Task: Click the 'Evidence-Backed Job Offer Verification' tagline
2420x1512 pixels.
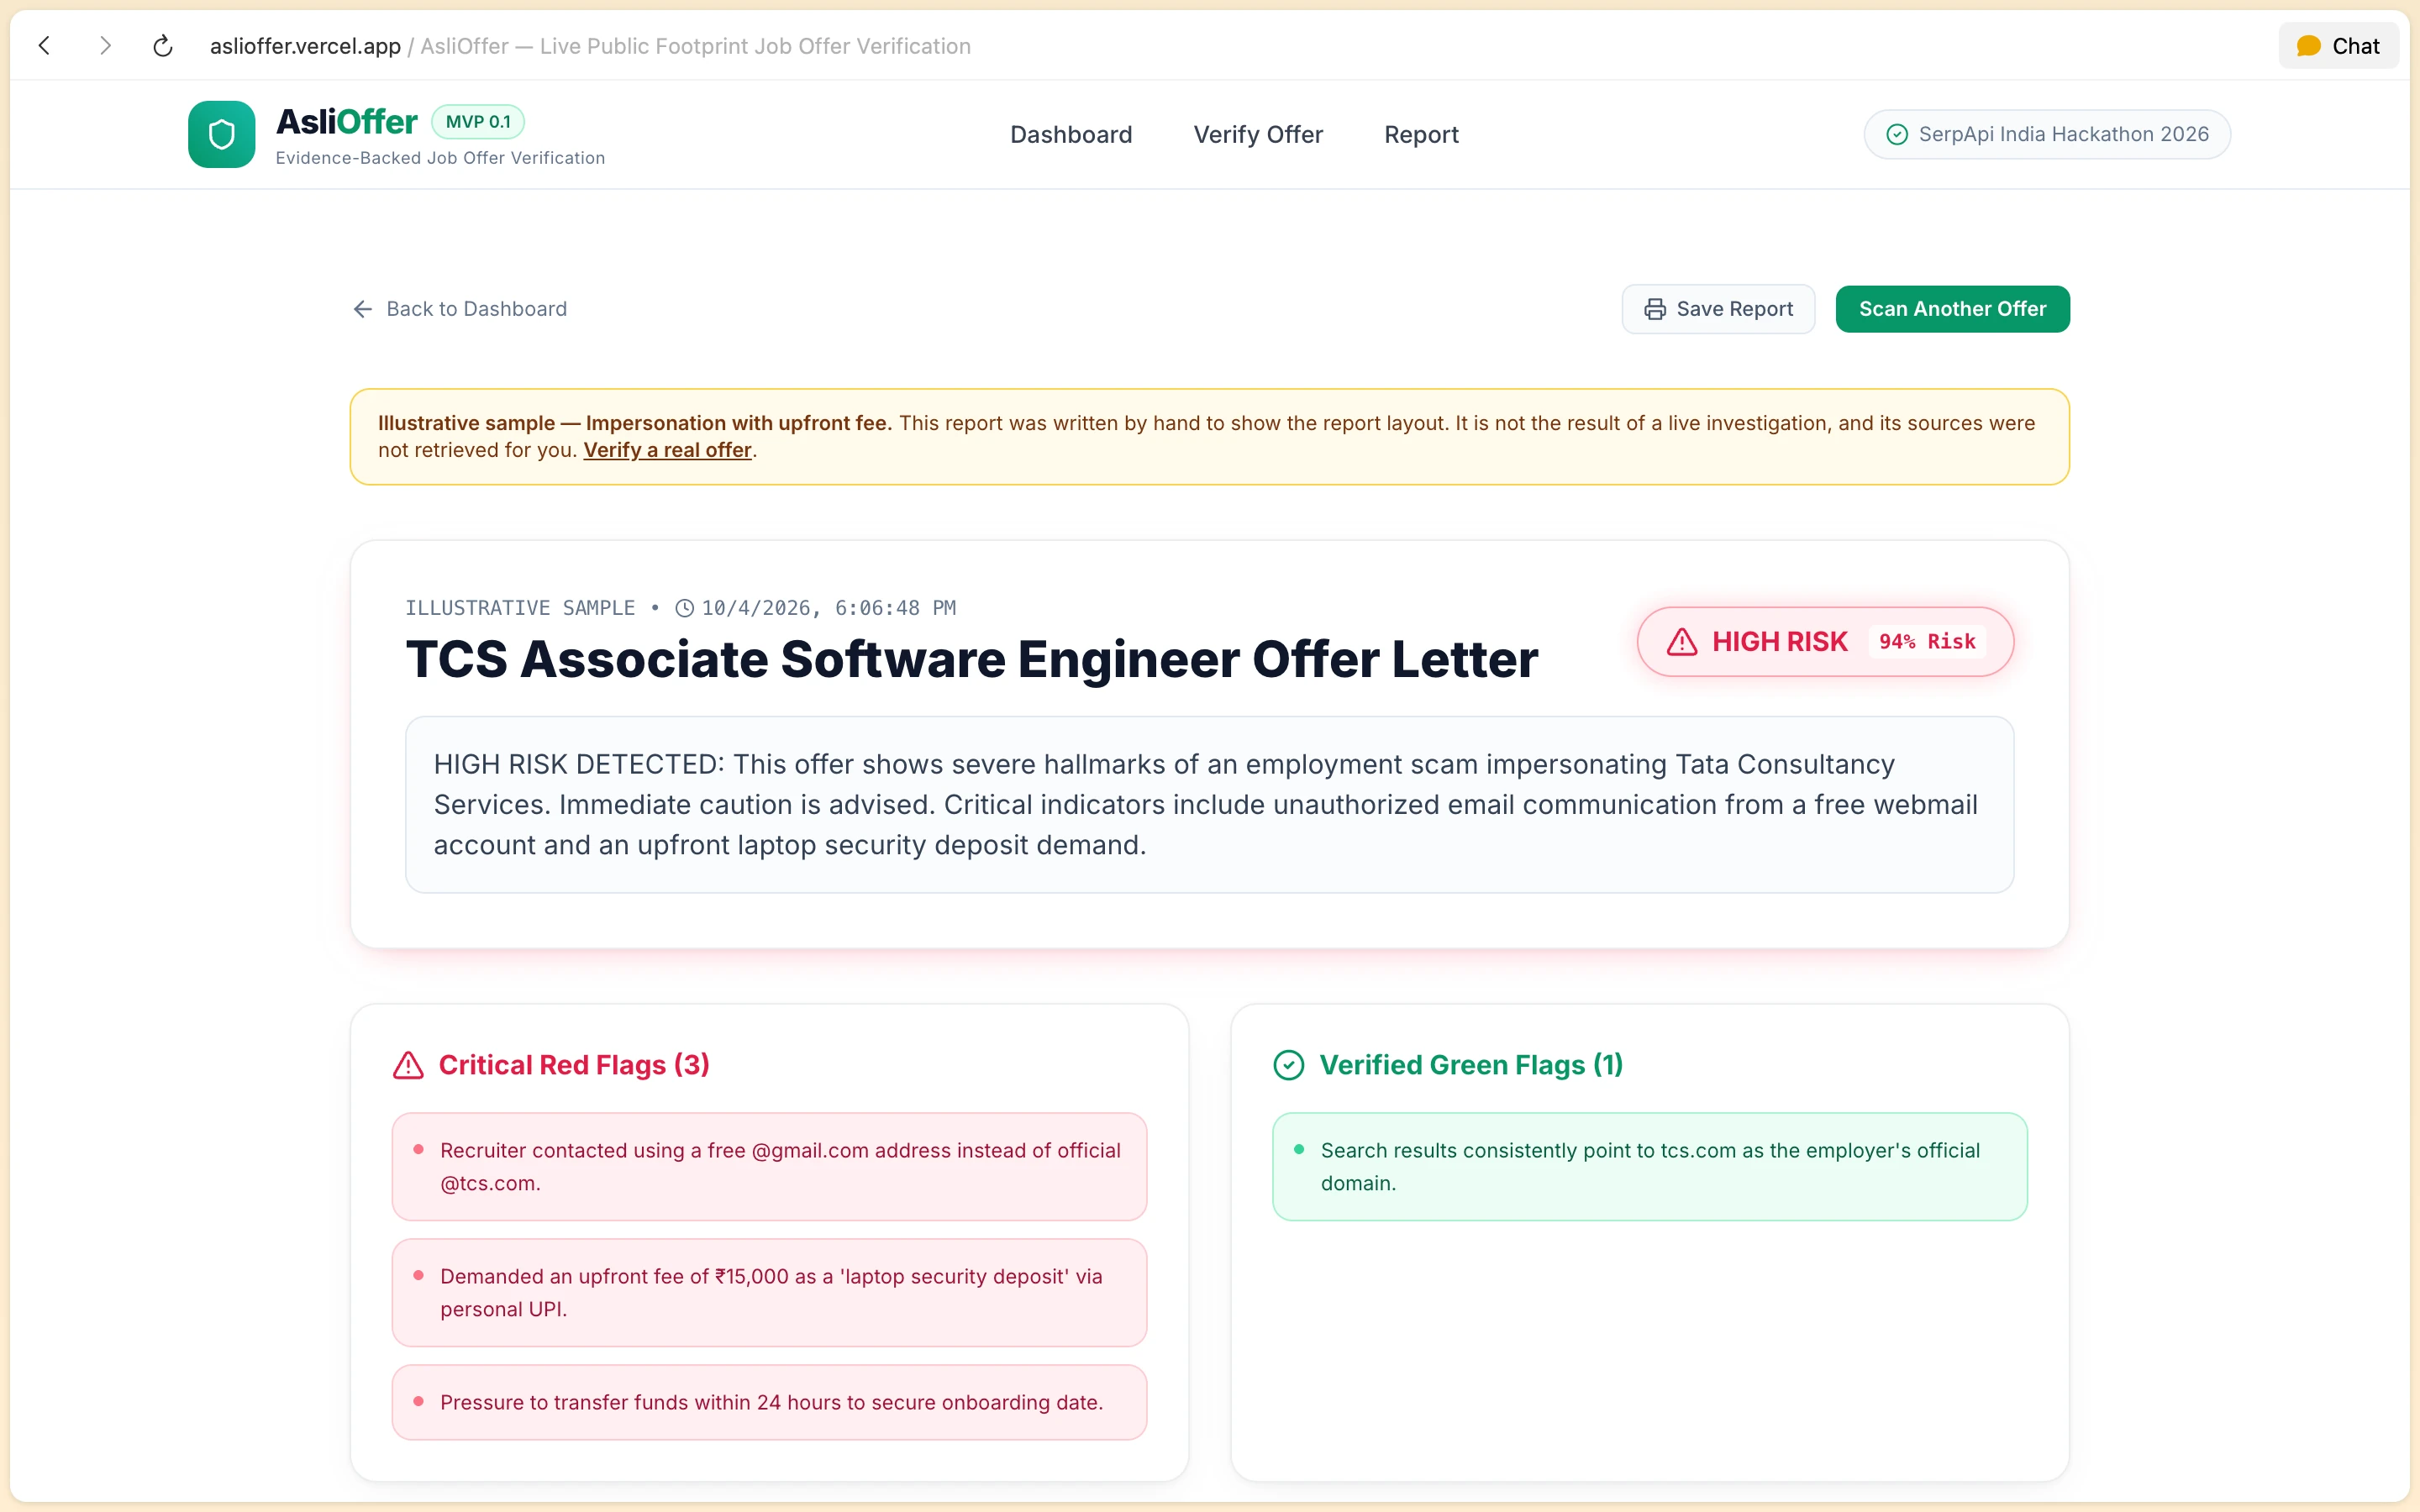Action: (440, 158)
